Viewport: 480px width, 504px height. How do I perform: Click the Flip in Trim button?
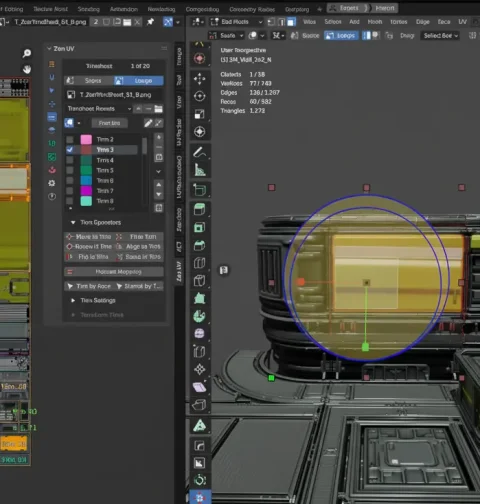click(88, 257)
